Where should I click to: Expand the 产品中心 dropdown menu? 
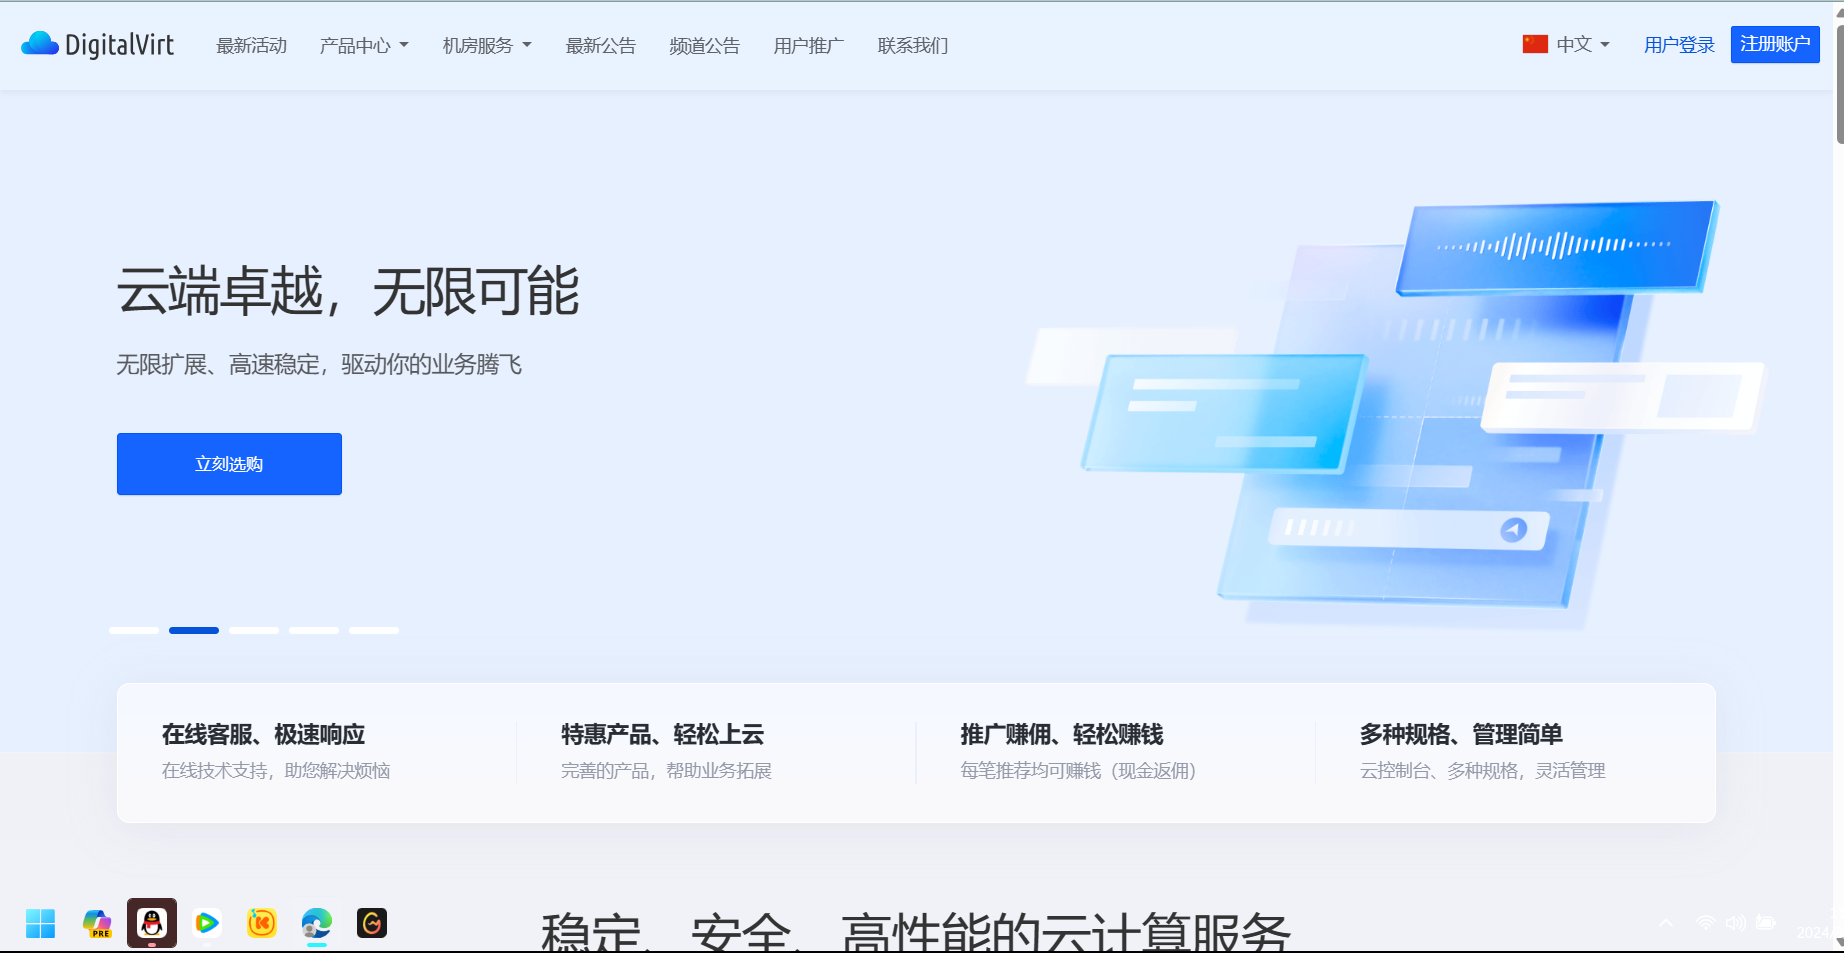click(x=364, y=46)
